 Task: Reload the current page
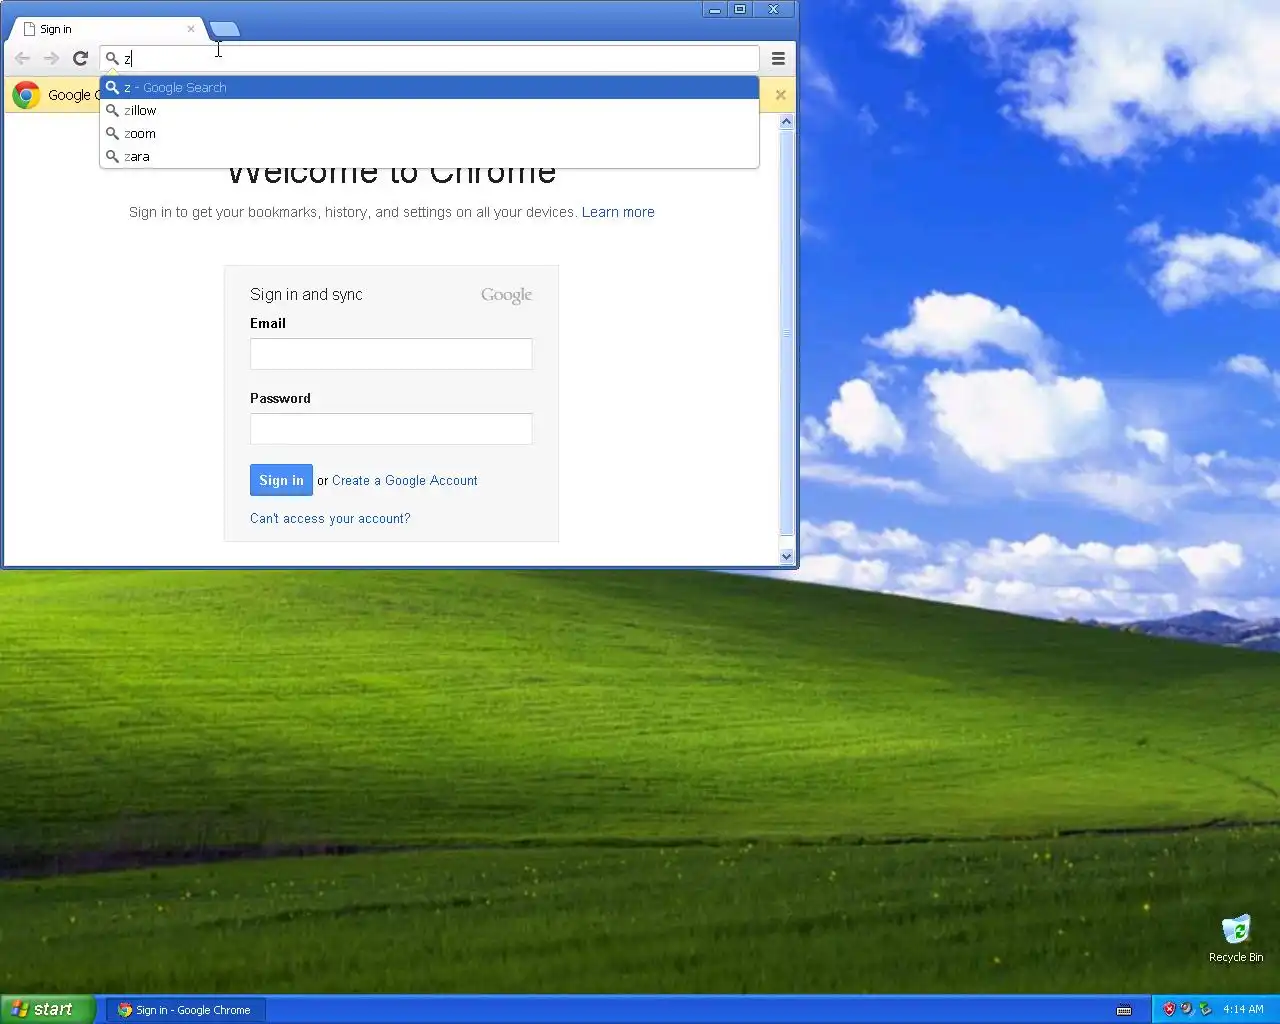point(81,58)
